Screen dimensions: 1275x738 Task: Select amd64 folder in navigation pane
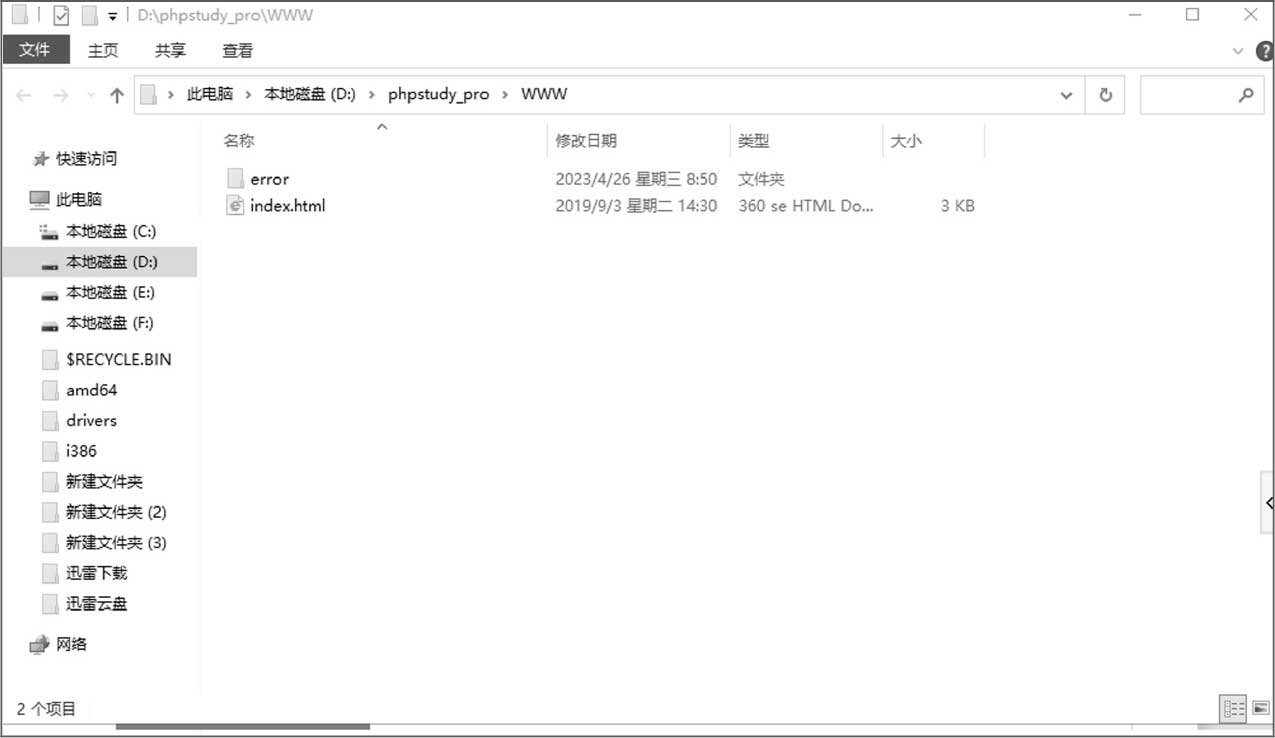92,390
